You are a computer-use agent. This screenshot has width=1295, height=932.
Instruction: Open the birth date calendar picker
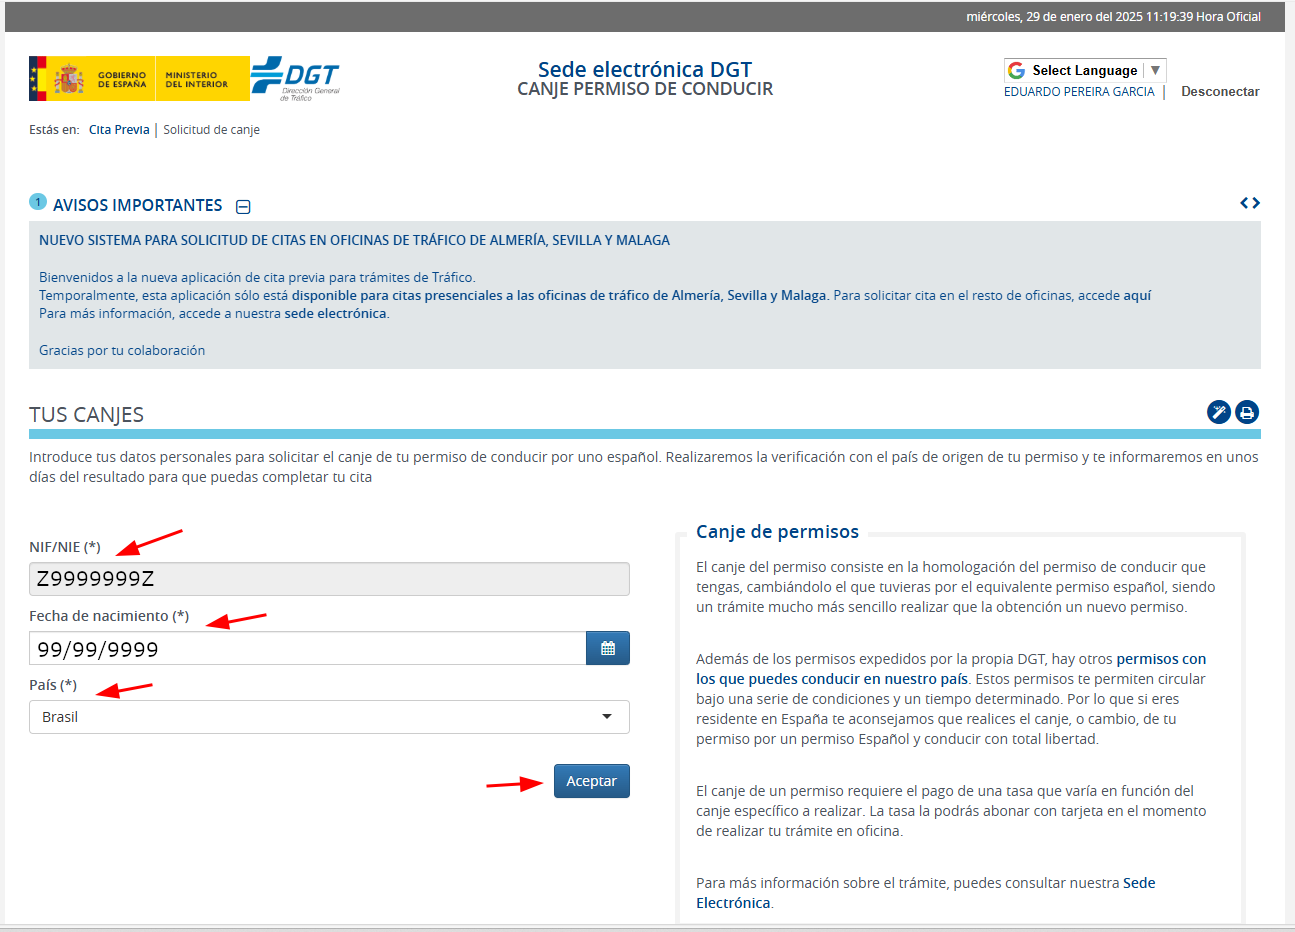pyautogui.click(x=607, y=649)
